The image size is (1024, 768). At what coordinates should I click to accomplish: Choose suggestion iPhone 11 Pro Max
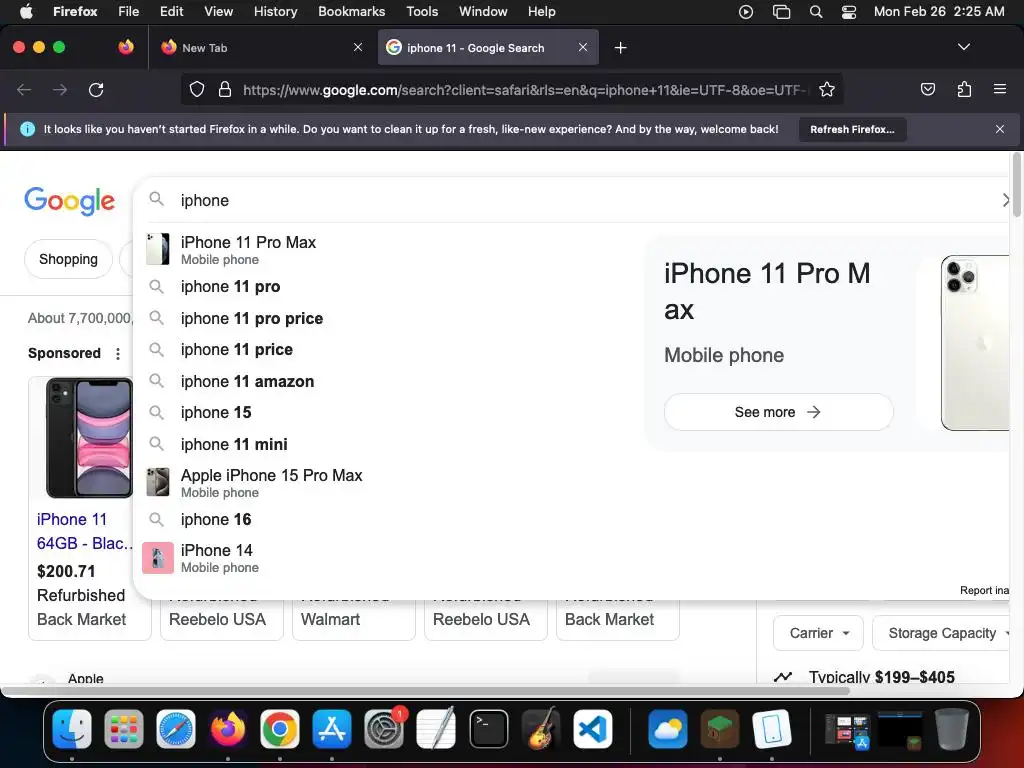pos(385,250)
